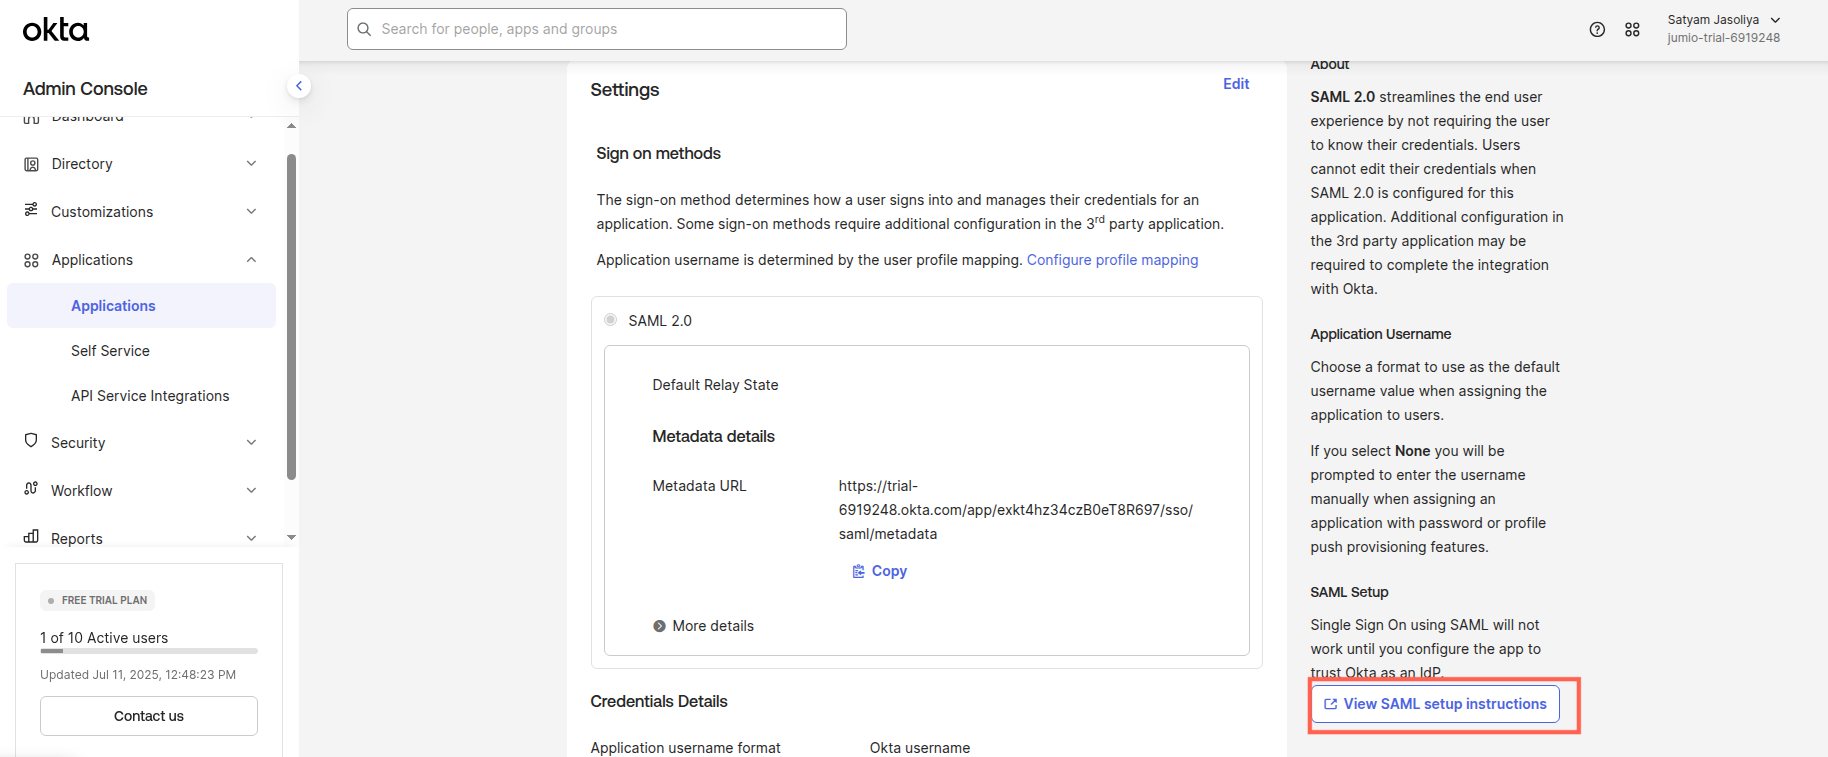Click the search people, apps and groups field
This screenshot has width=1828, height=757.
[597, 29]
